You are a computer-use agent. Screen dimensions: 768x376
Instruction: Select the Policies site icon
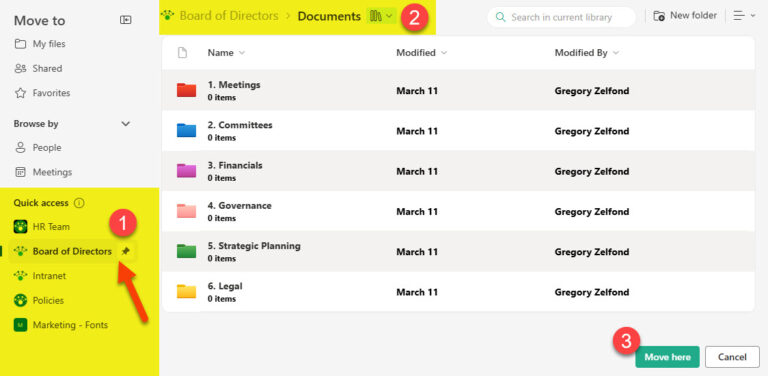[x=20, y=300]
